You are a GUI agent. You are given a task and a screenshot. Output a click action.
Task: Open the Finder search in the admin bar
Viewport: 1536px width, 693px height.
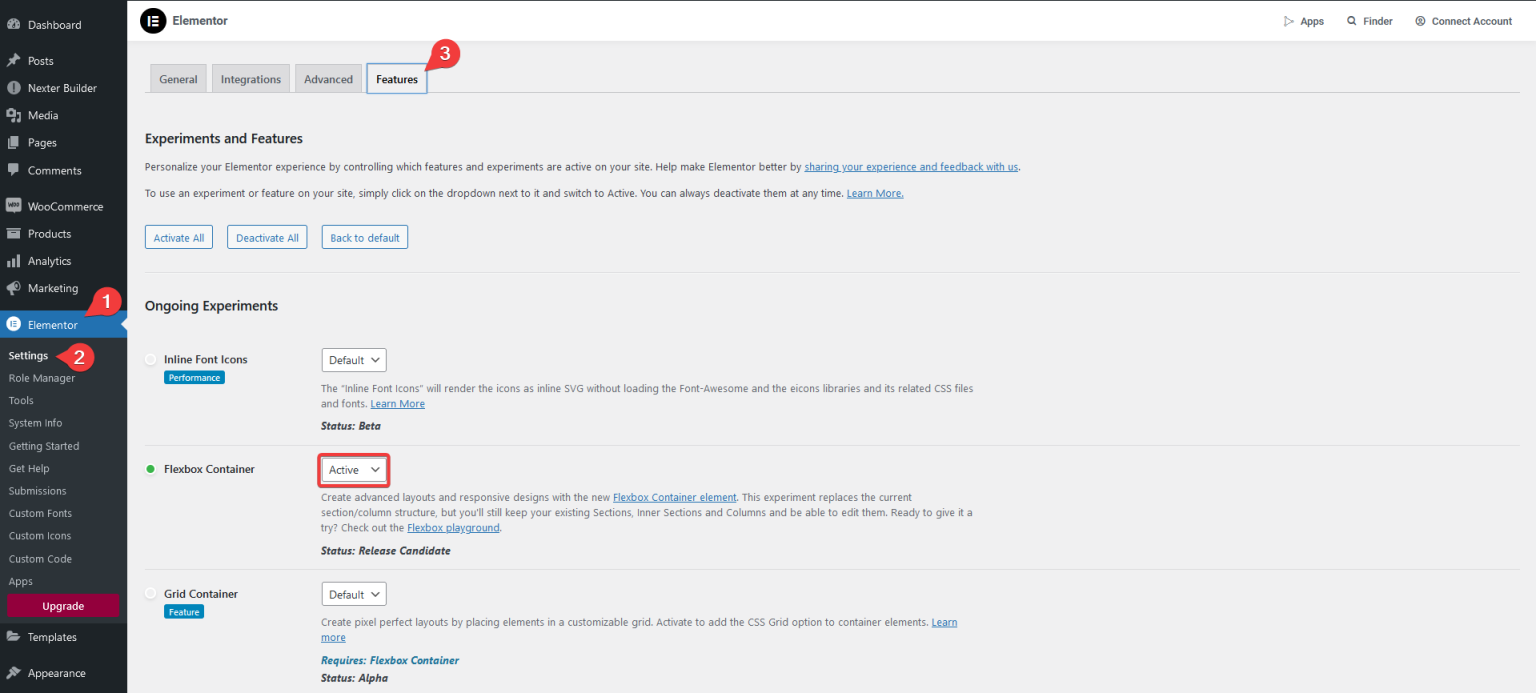click(1369, 20)
